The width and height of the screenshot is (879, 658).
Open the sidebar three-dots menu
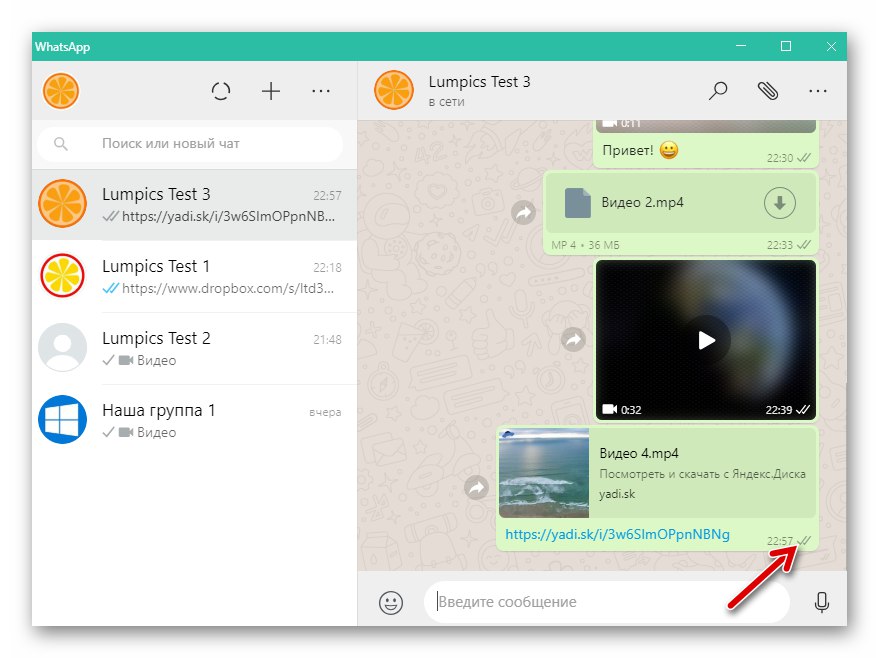coord(321,91)
